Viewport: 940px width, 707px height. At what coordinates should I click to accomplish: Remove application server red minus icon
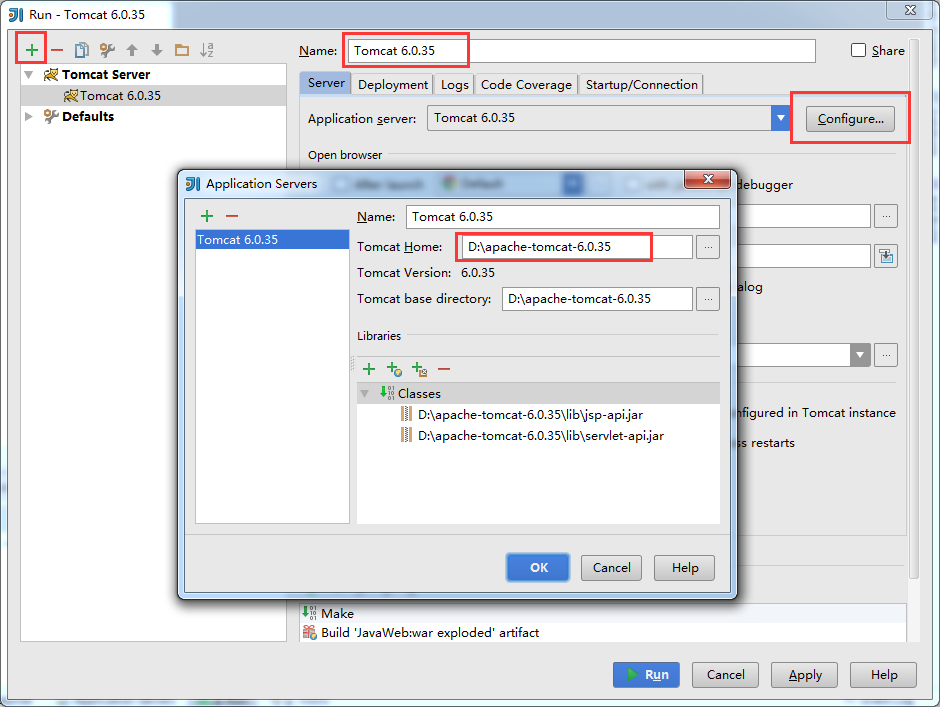click(x=232, y=216)
